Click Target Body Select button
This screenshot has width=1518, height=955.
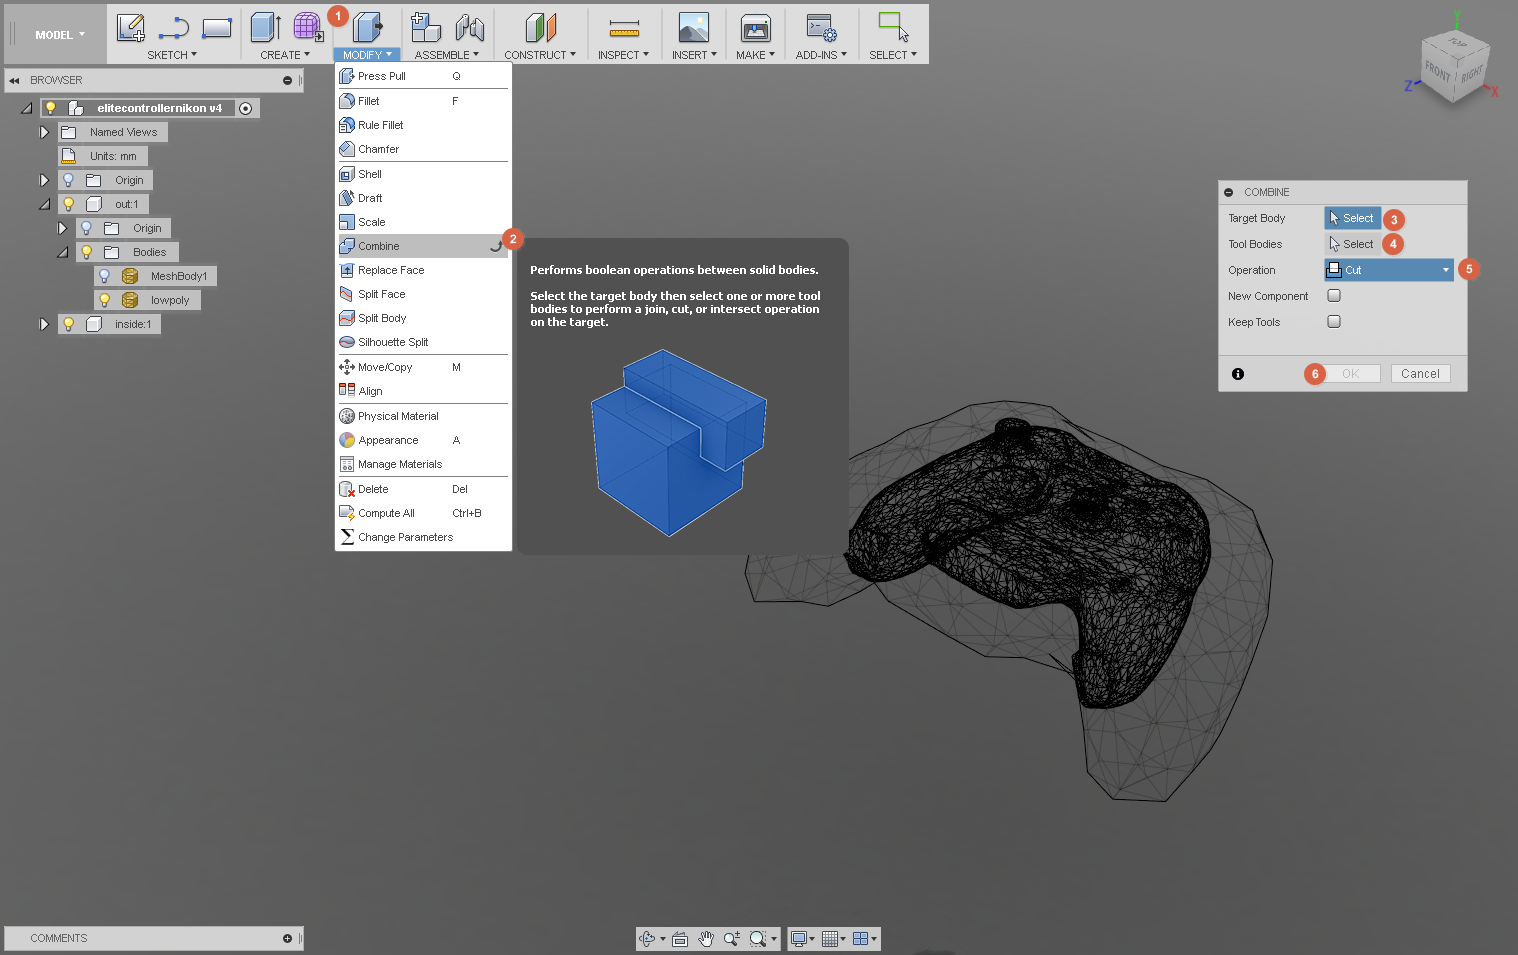pyautogui.click(x=1353, y=218)
